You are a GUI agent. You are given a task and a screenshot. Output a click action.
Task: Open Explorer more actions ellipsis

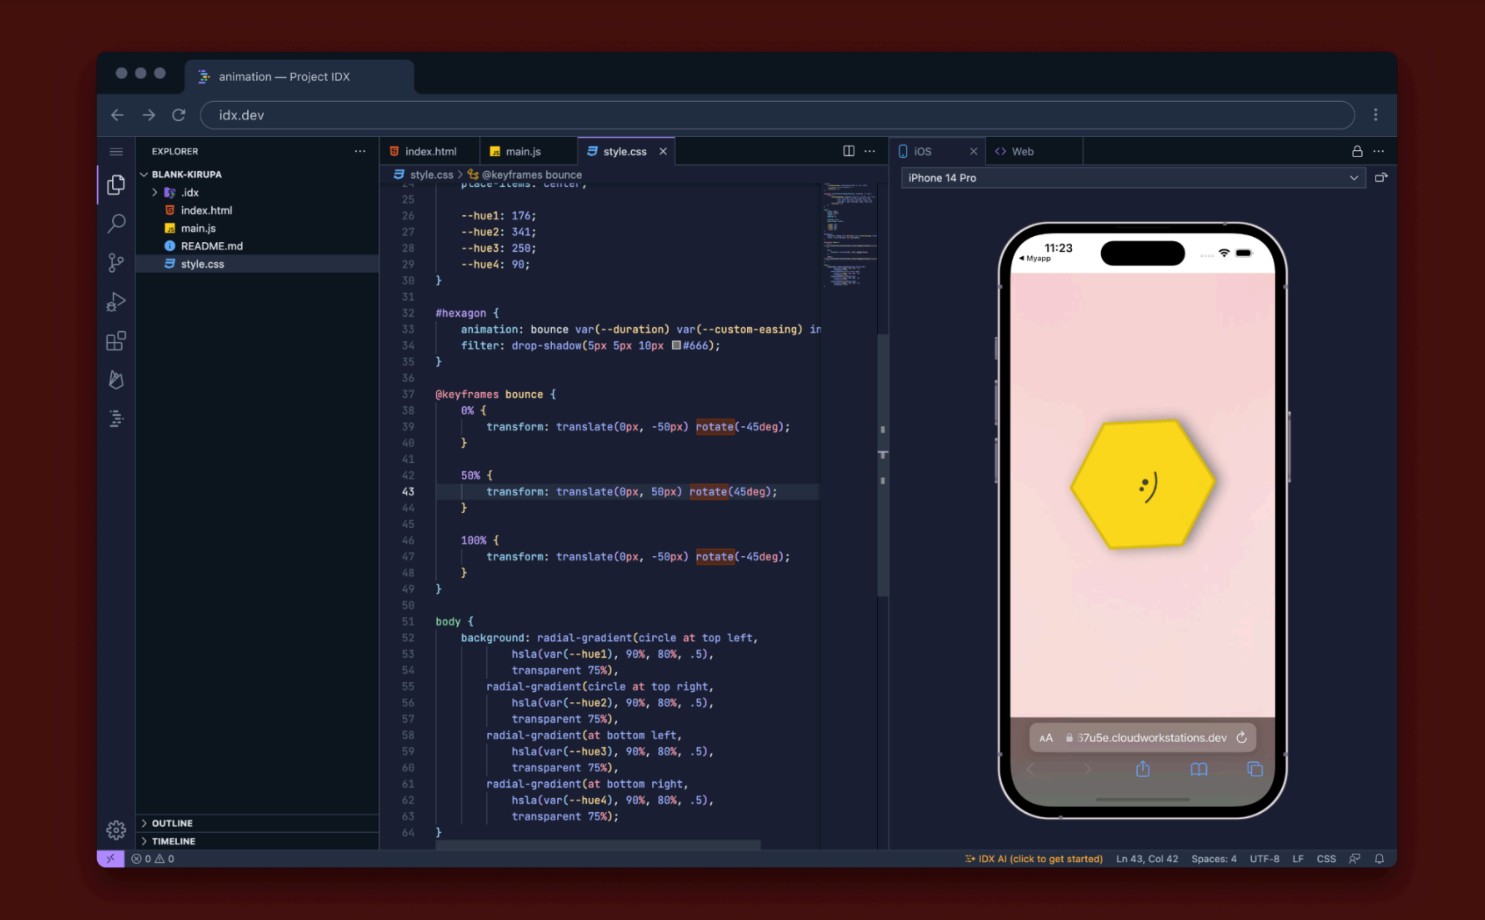[360, 151]
